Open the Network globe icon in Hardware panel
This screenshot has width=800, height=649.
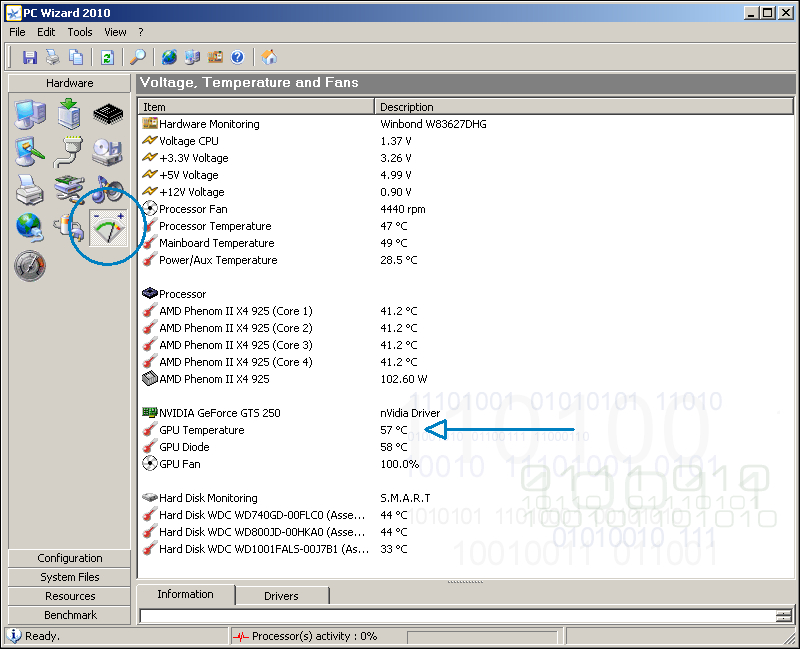[30, 228]
